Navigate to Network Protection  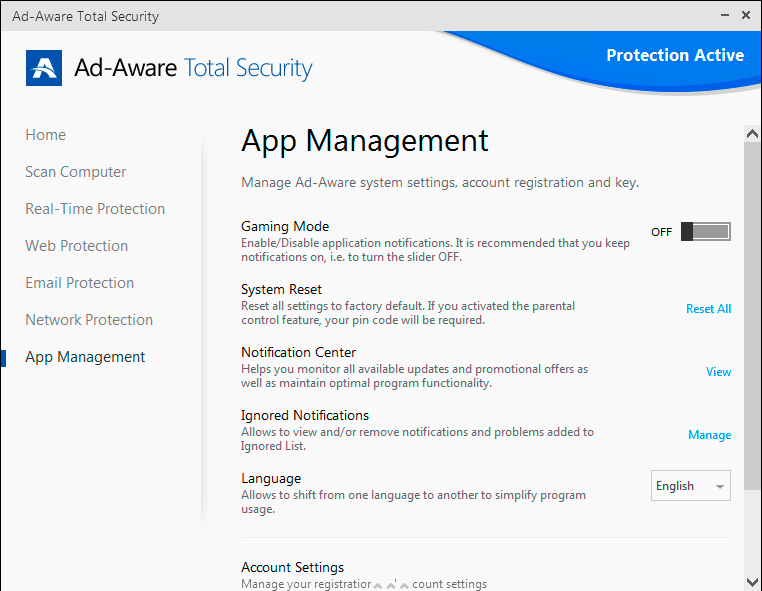click(89, 320)
